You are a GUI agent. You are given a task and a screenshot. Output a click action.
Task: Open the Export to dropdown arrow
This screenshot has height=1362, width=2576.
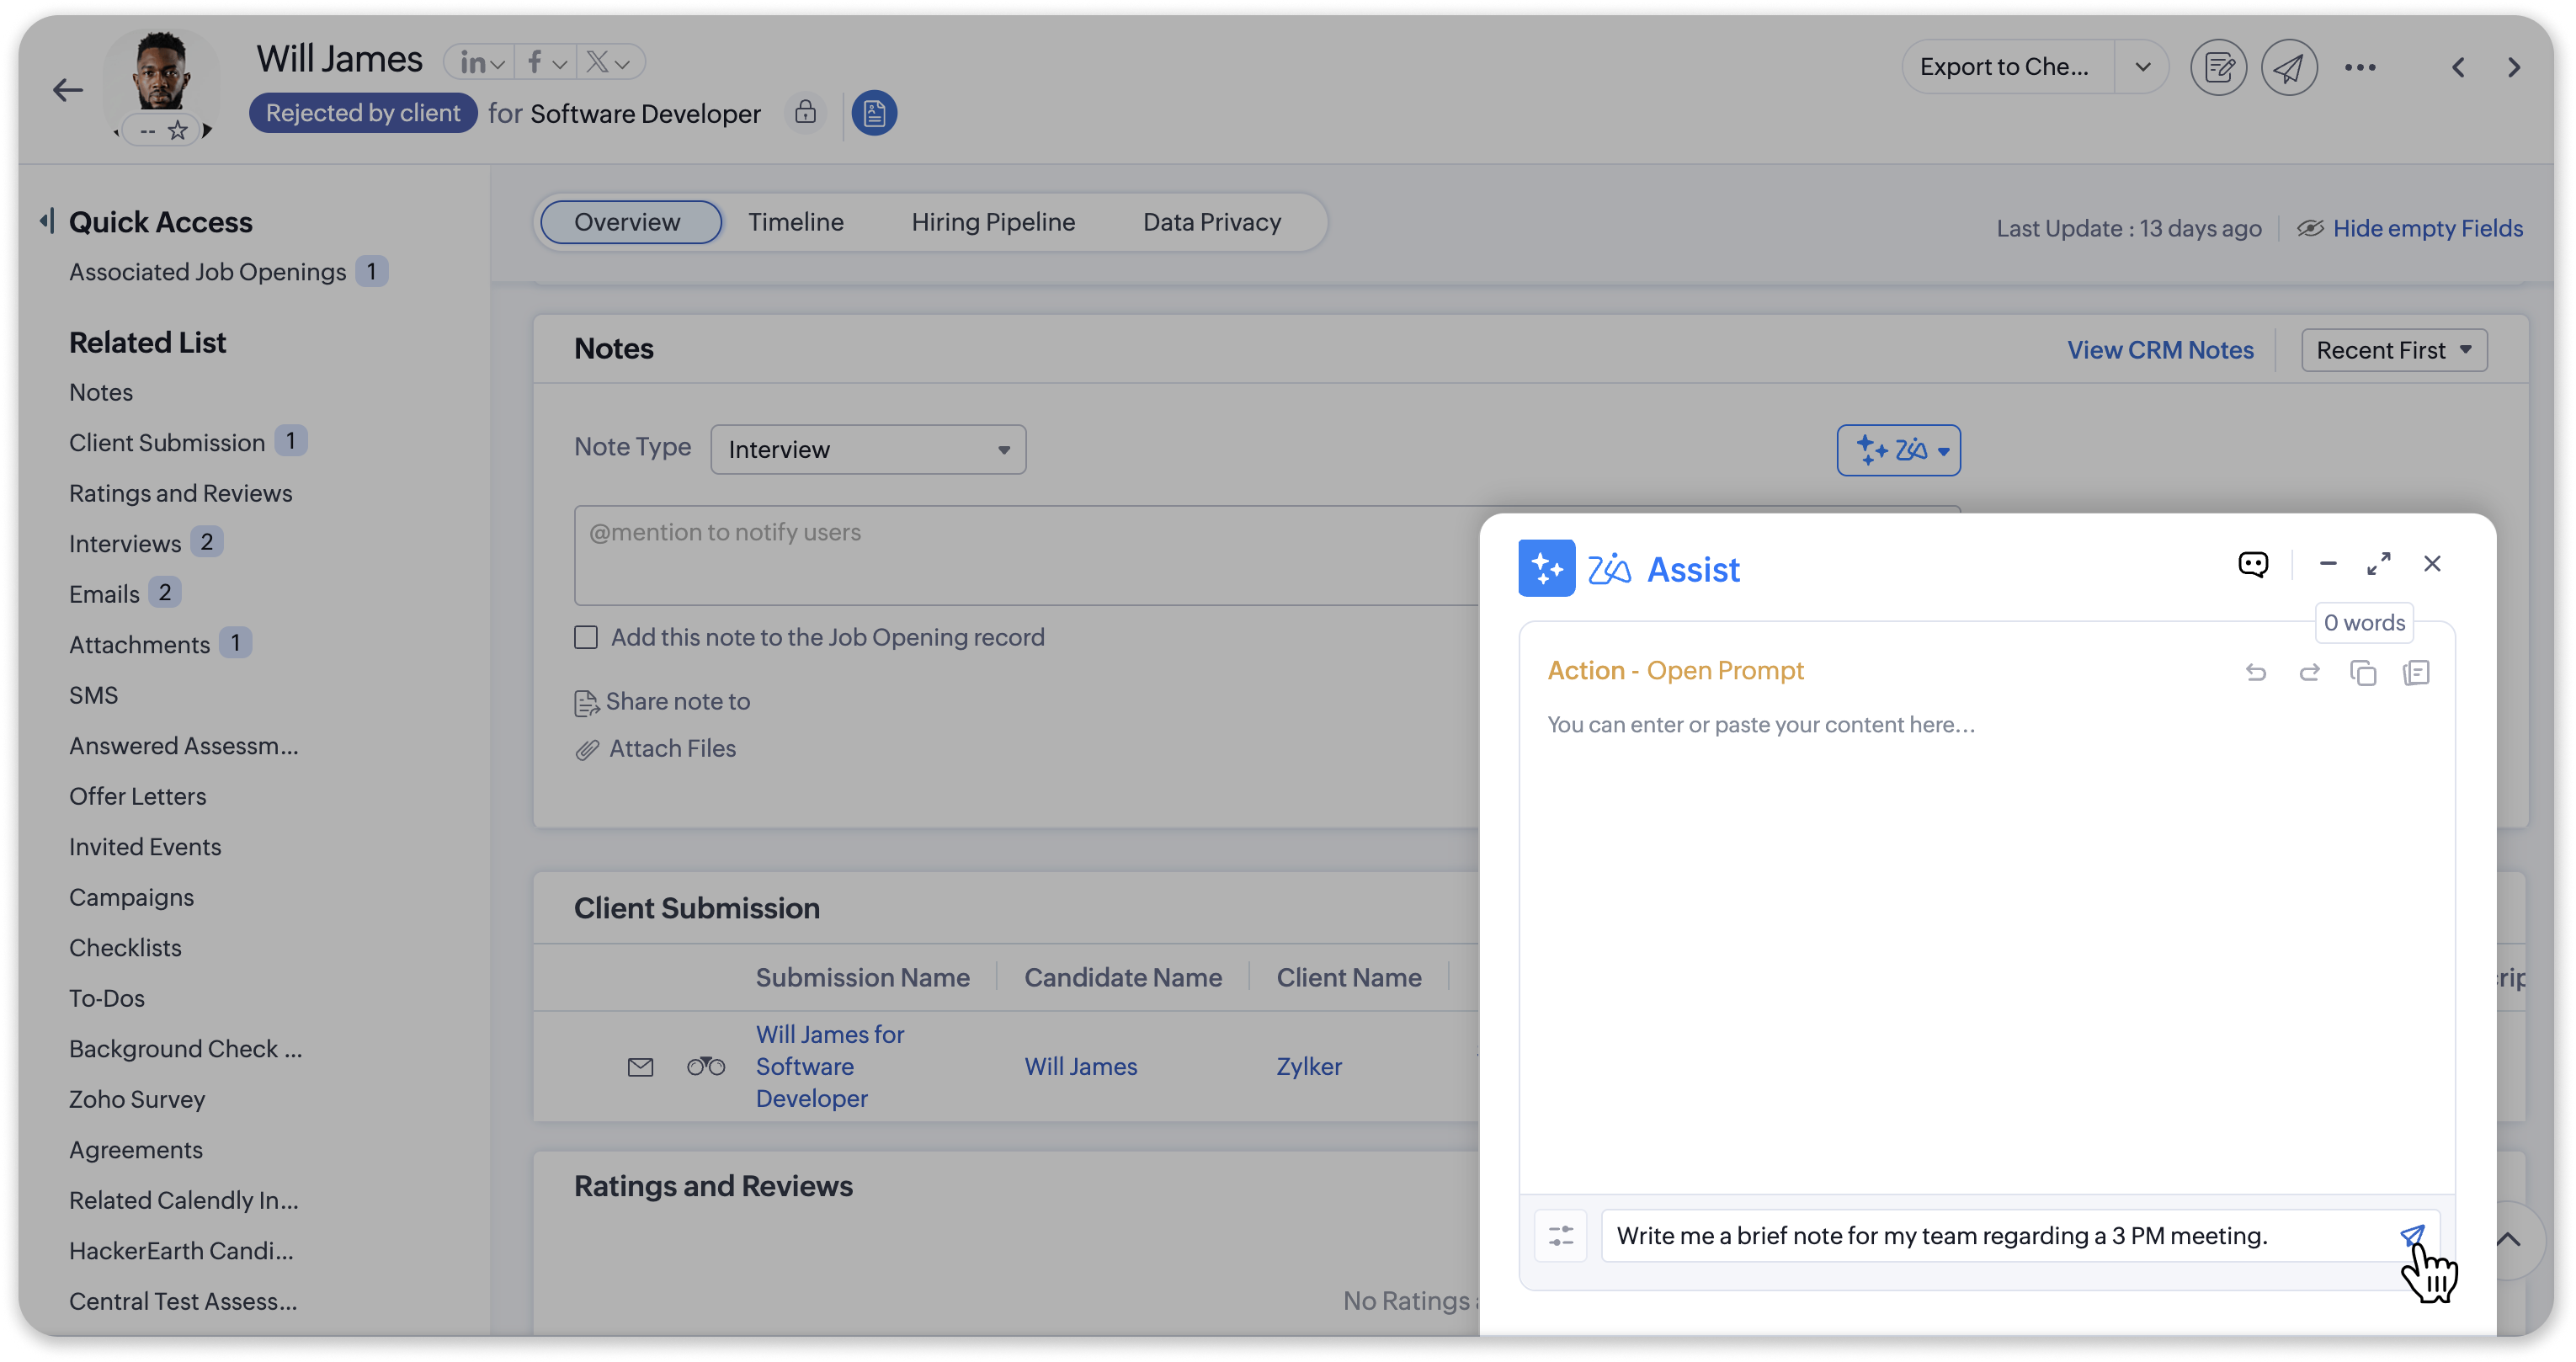[x=2142, y=67]
